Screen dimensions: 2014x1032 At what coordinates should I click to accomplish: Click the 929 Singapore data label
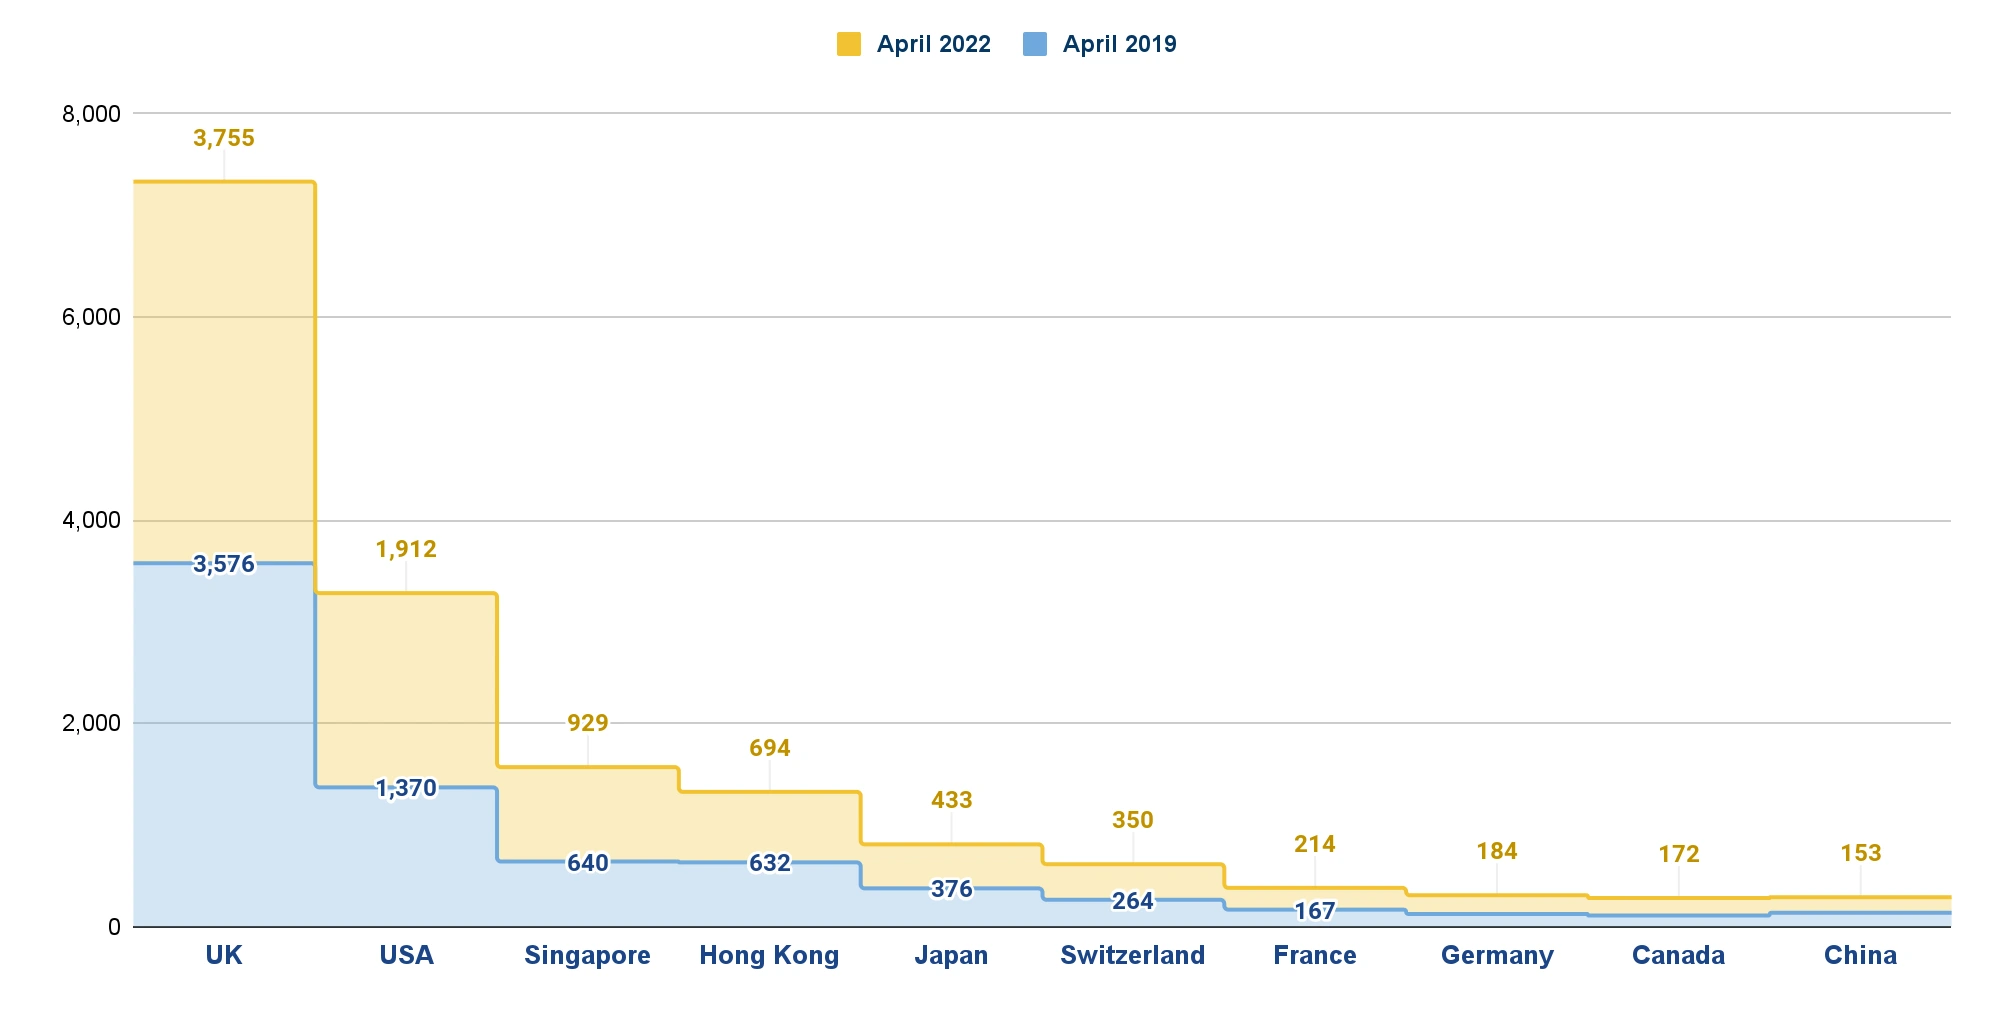pyautogui.click(x=587, y=723)
